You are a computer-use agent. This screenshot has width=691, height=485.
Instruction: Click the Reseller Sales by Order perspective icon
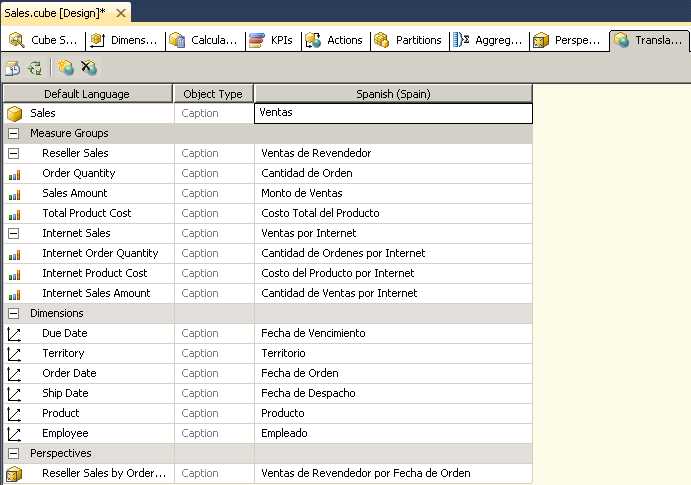(14, 474)
